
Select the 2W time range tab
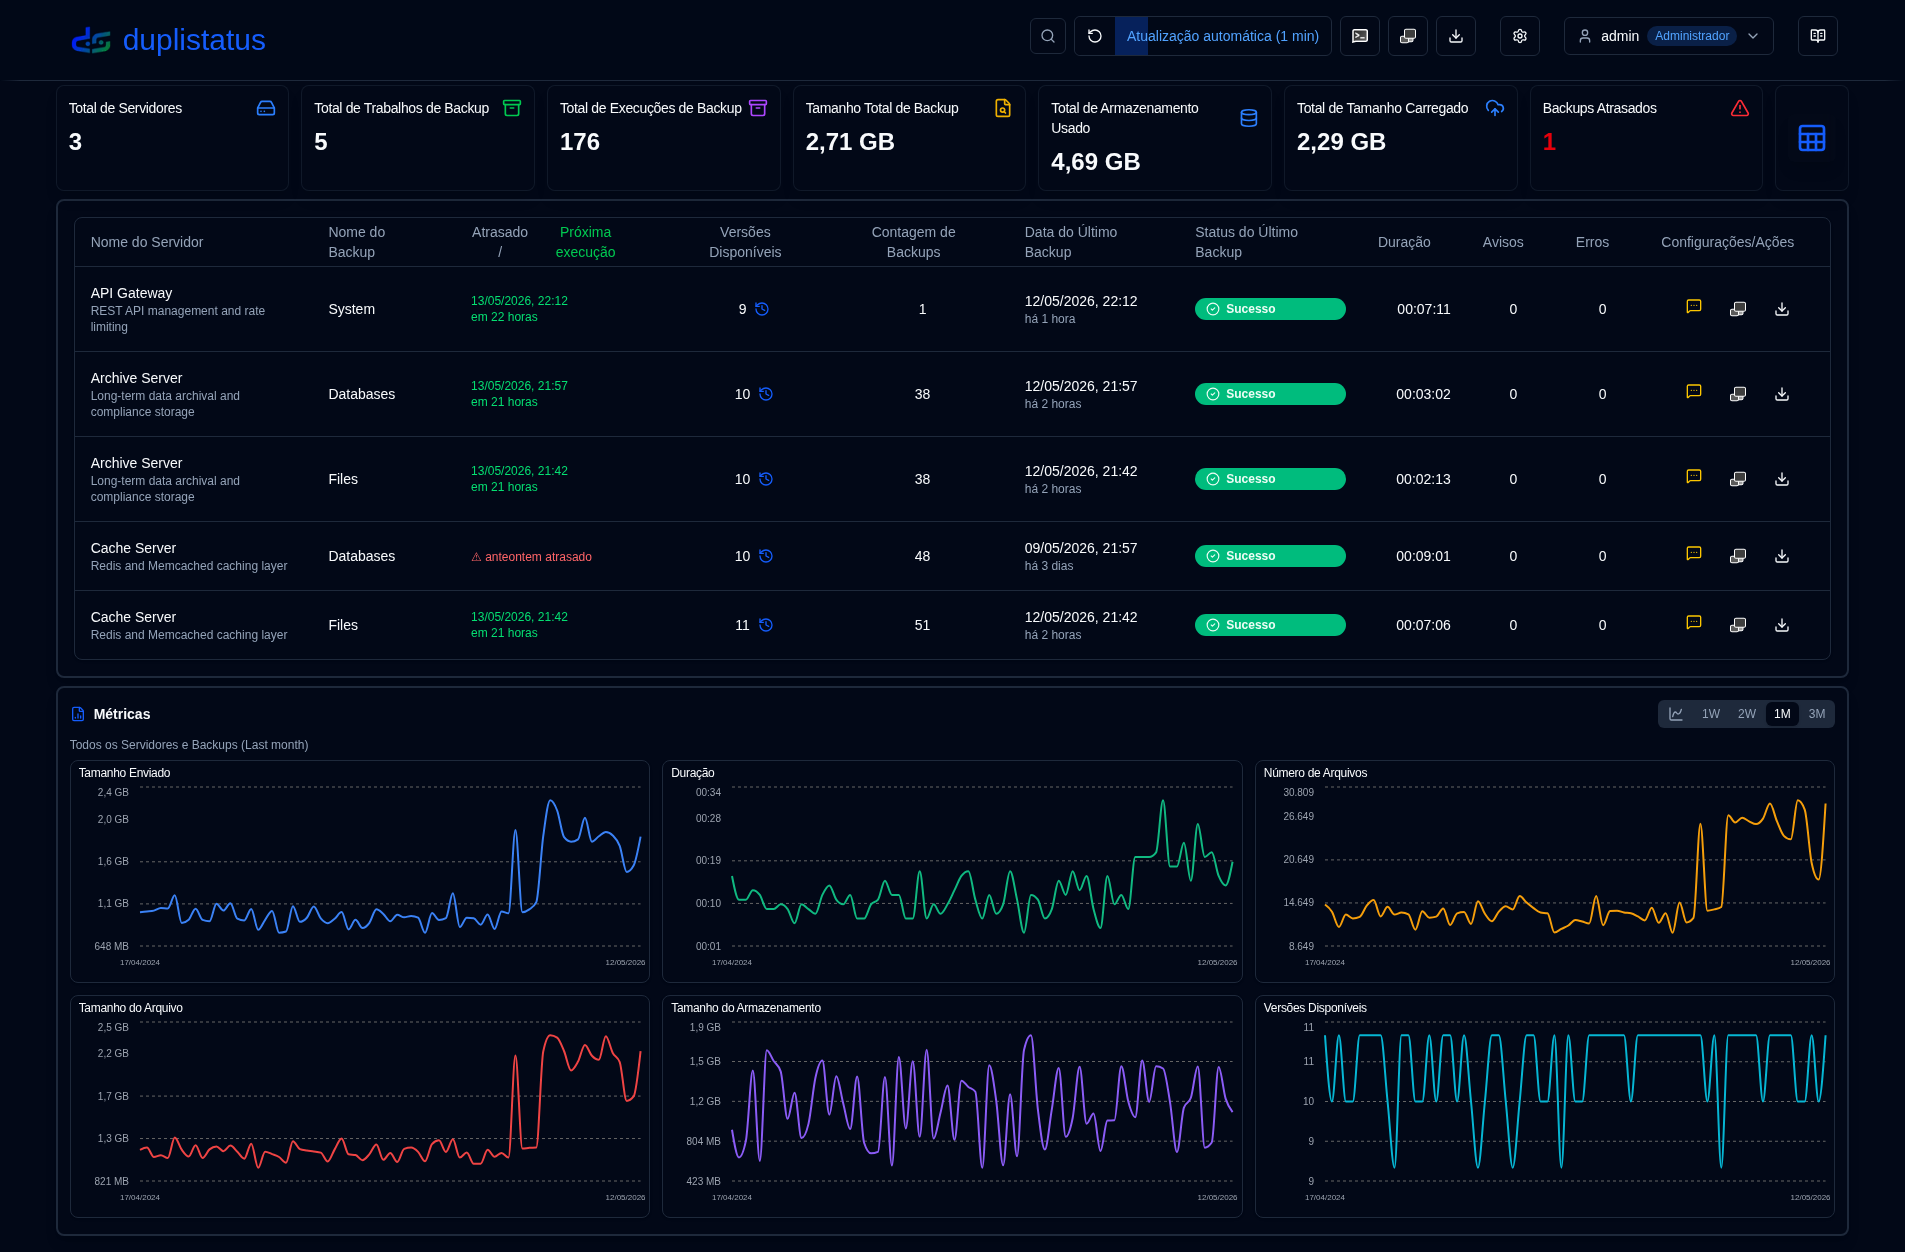click(1747, 714)
